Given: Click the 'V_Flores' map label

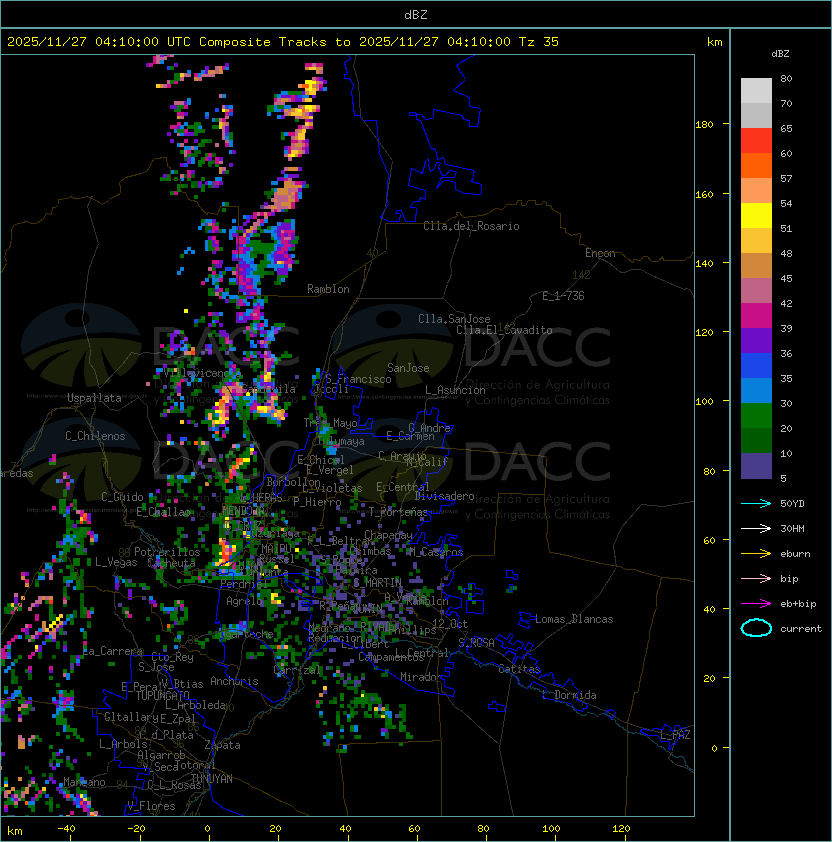Looking at the screenshot, I should pyautogui.click(x=151, y=806).
